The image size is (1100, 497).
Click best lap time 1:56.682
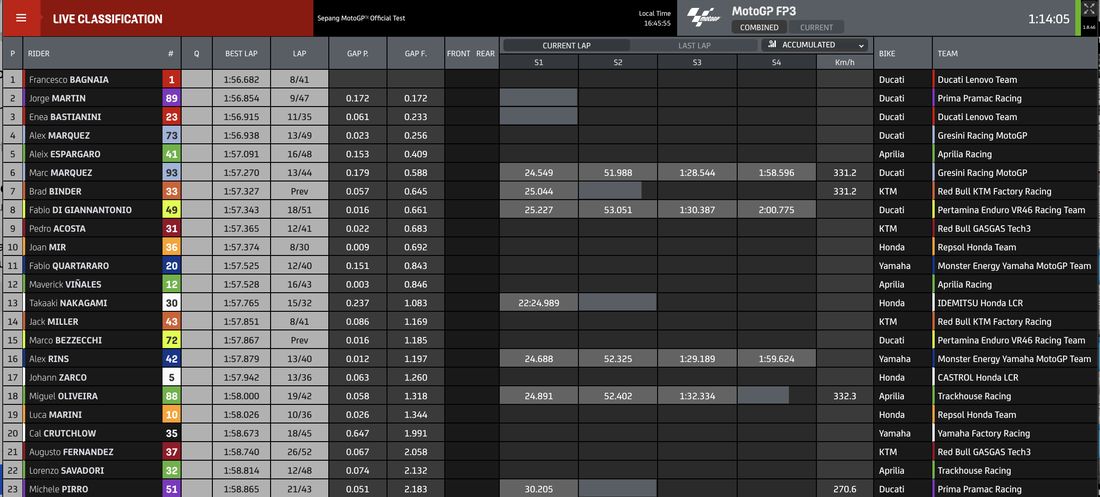pos(241,80)
